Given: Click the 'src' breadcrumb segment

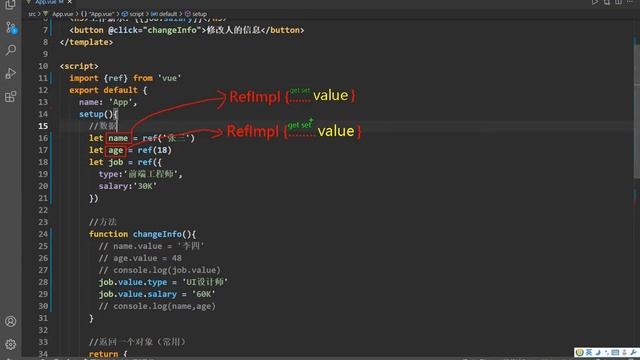Looking at the screenshot, I should click(32, 14).
